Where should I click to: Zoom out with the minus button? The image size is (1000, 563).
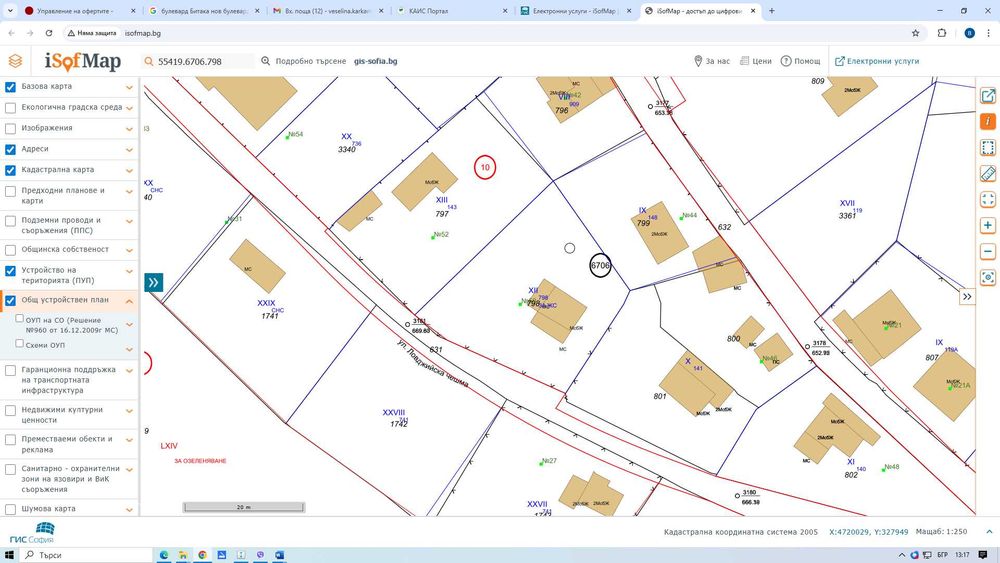click(987, 251)
